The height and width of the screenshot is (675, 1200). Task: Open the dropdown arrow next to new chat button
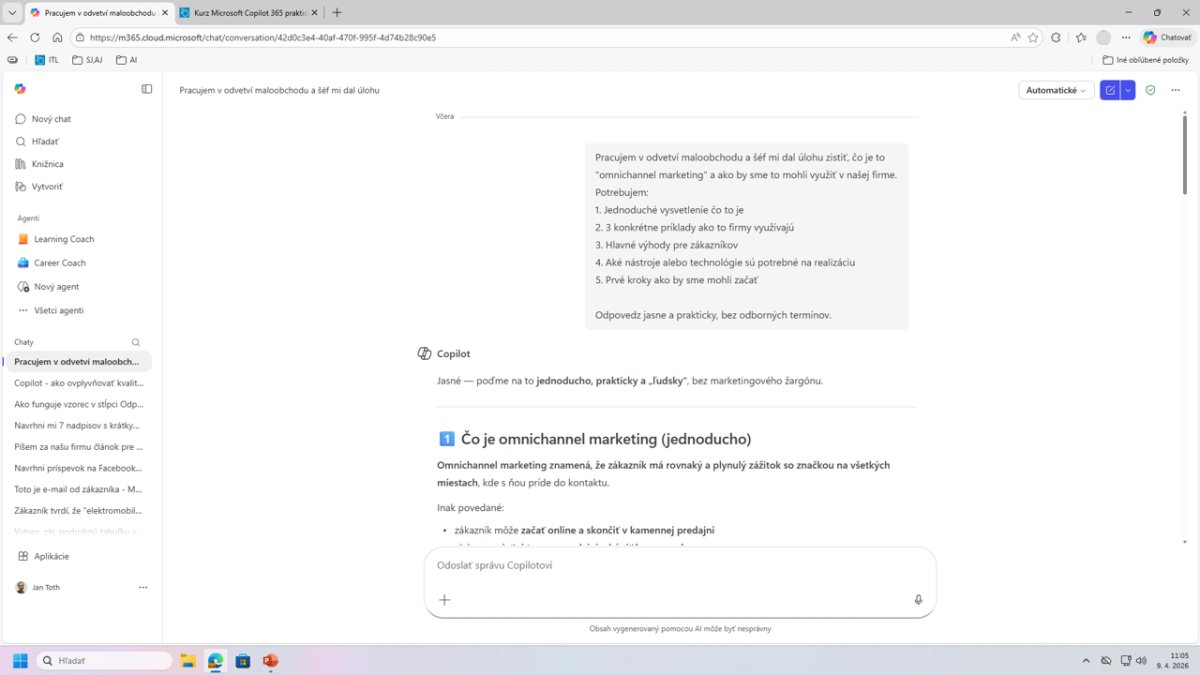(1128, 90)
